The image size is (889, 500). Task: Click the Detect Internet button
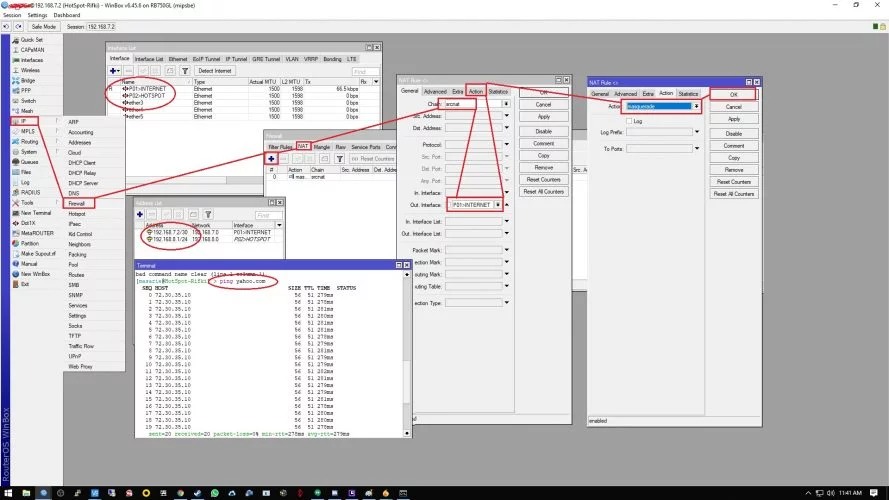pos(216,71)
